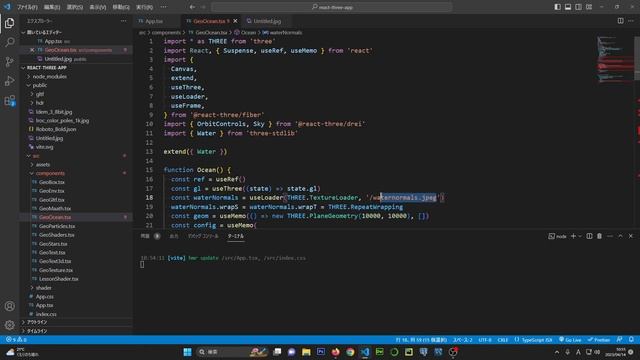Close the GeoOcean.tsx editor tab
The image size is (640, 360).
pos(236,21)
